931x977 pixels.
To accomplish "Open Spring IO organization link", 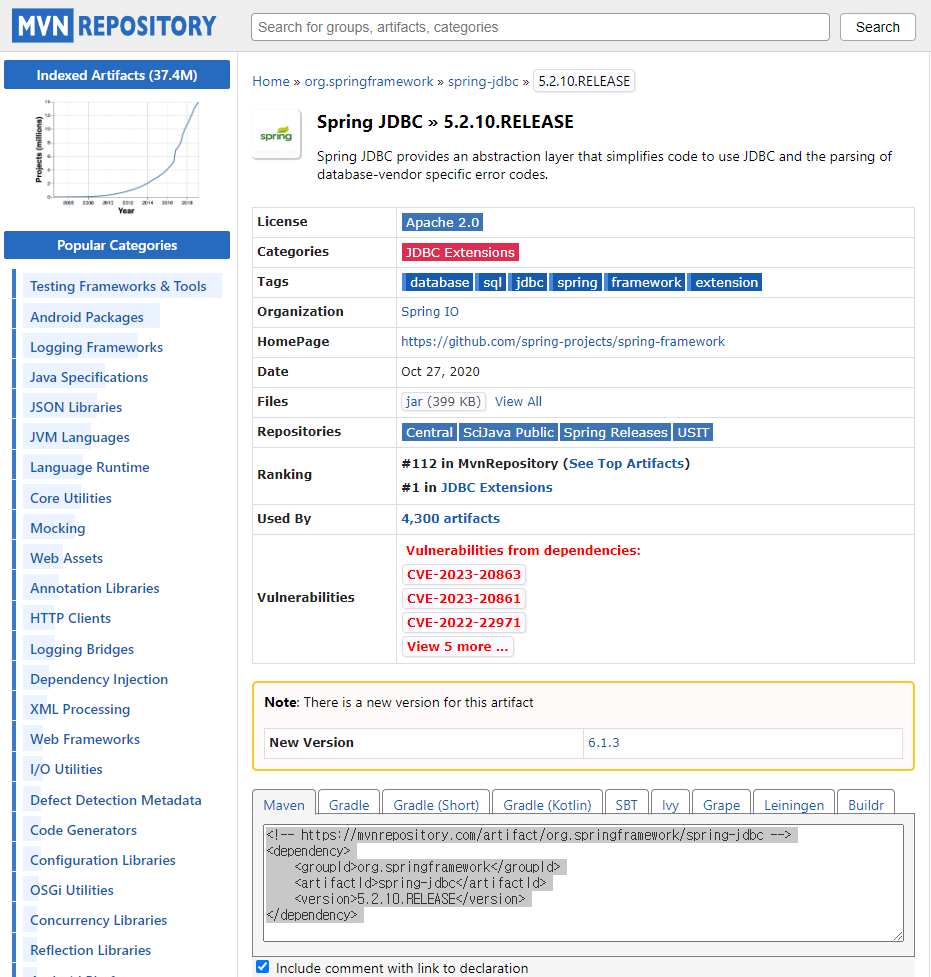I will coord(430,312).
